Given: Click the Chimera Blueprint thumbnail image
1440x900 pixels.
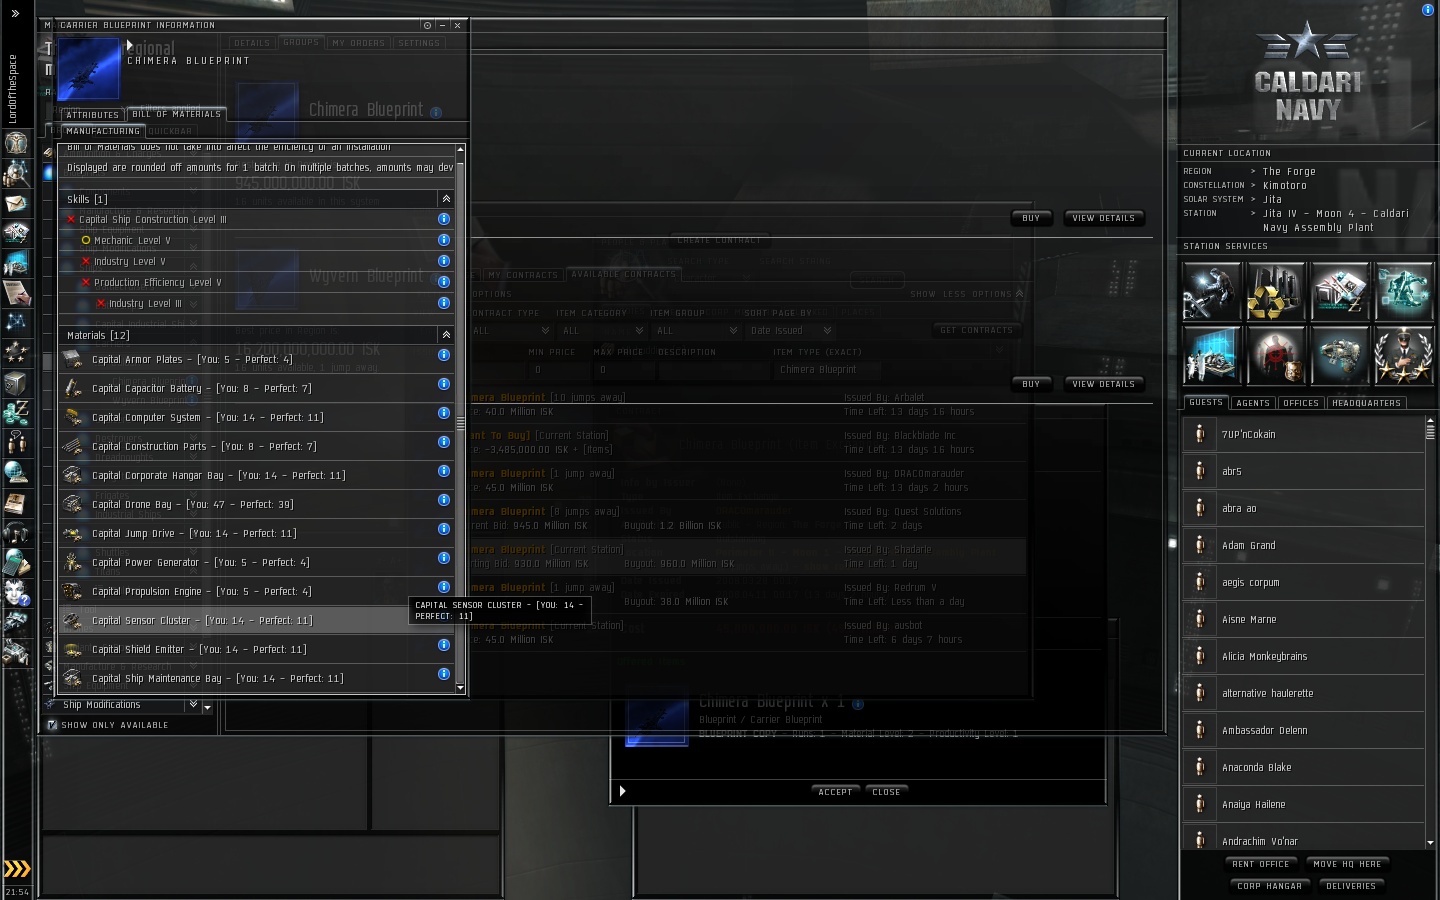Looking at the screenshot, I should [89, 69].
